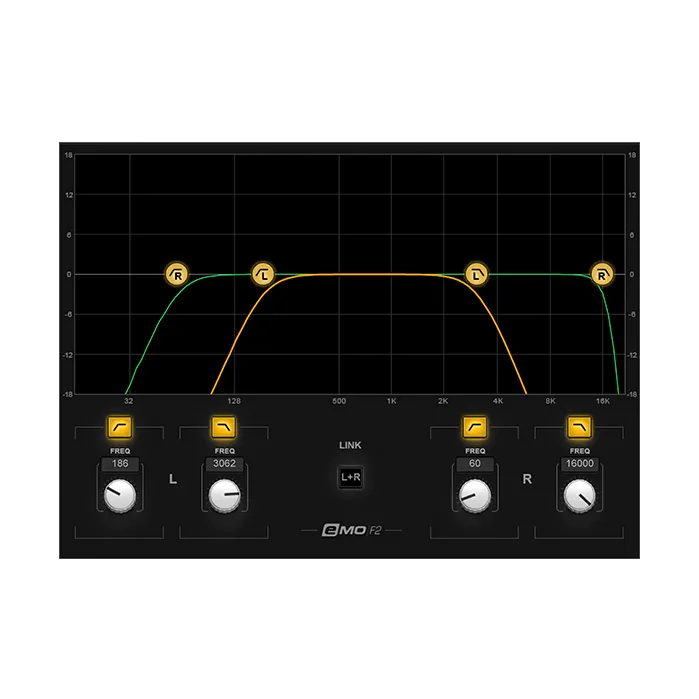Click the L low-pass frequency knob

tap(224, 495)
